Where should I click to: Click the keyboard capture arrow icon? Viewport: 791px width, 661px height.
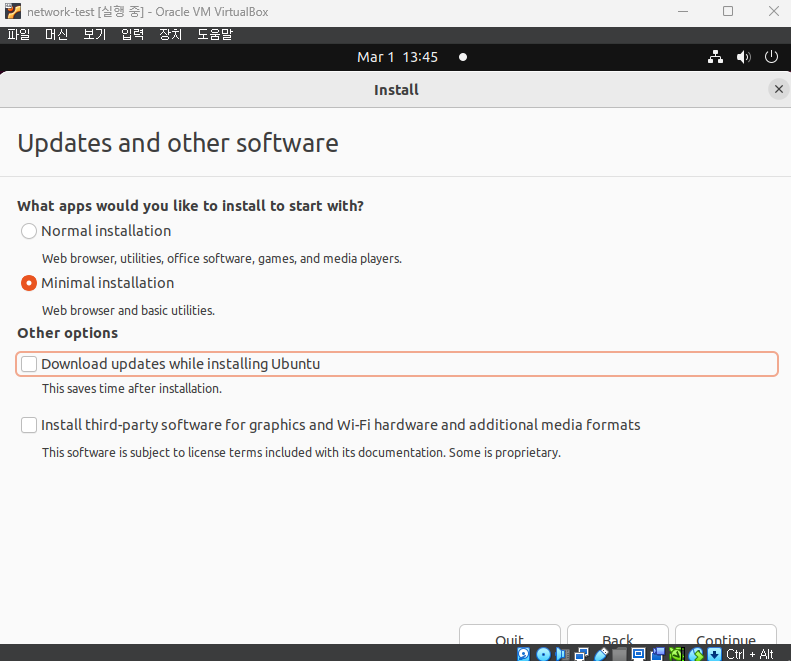[714, 654]
